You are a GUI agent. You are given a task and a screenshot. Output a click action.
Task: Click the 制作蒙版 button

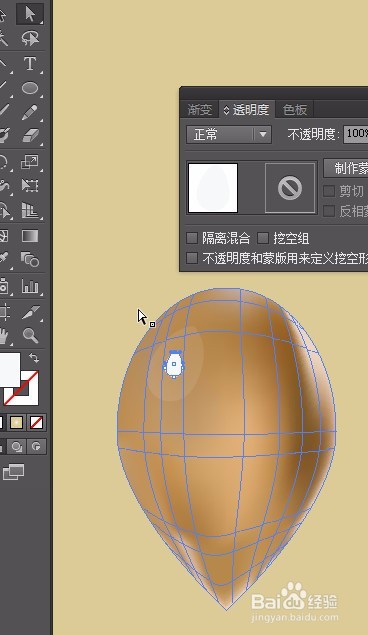346,168
